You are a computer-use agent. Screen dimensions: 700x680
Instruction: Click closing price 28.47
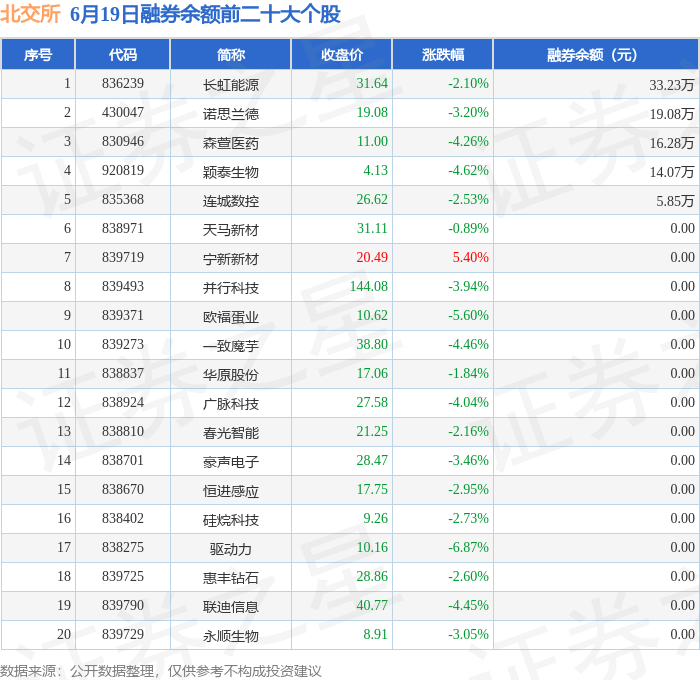(372, 461)
